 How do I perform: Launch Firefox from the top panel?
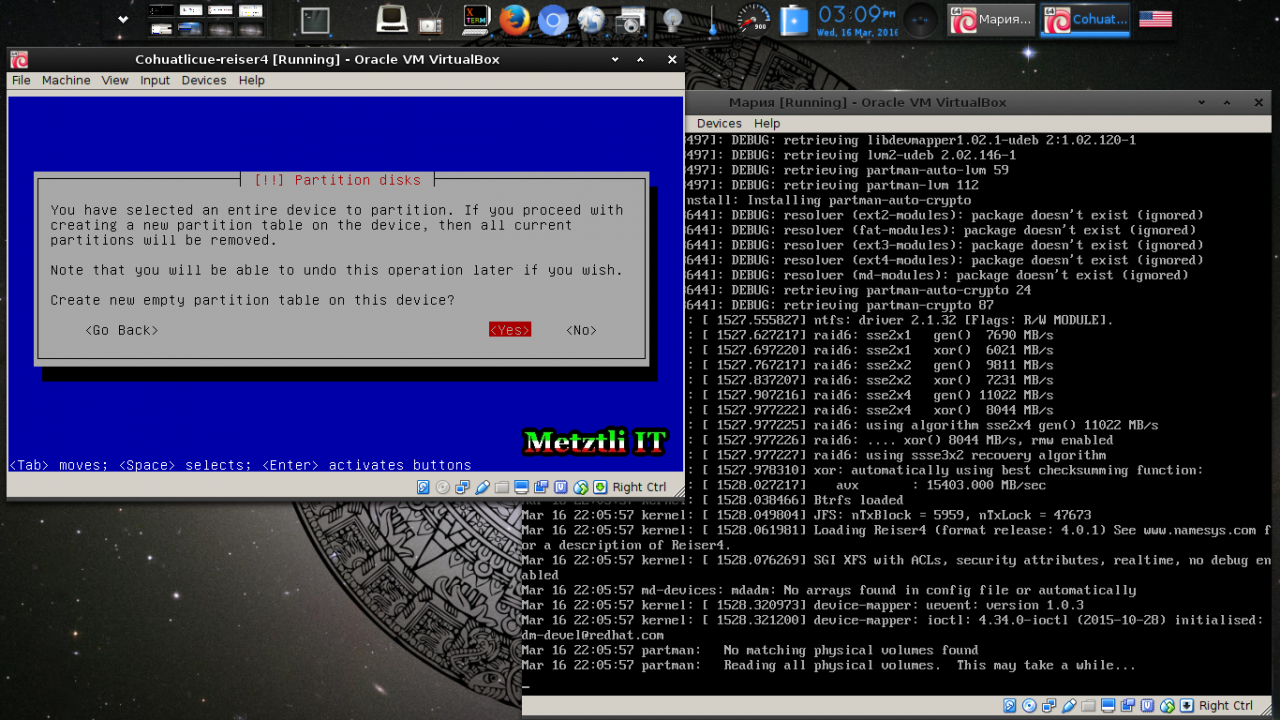click(x=514, y=19)
